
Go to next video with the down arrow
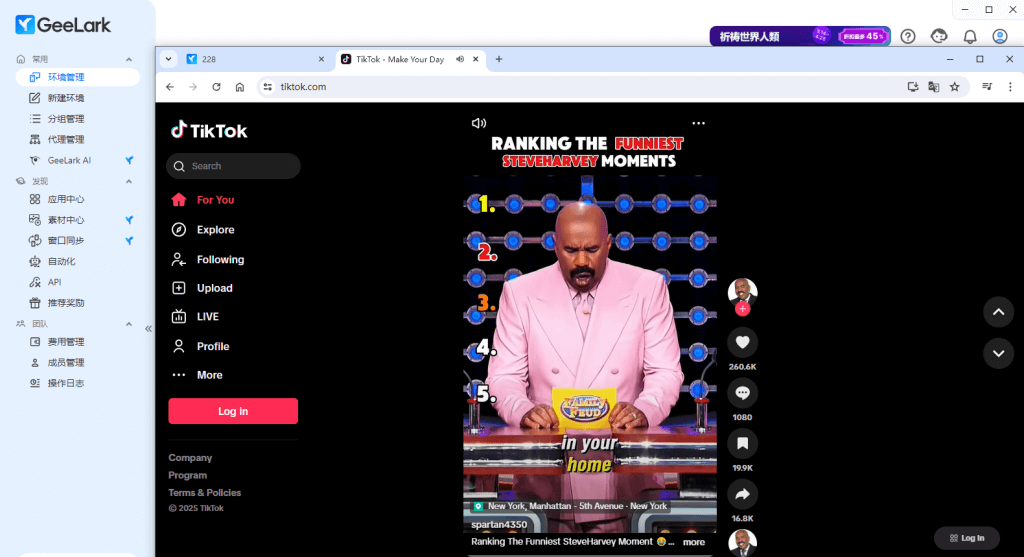point(997,353)
